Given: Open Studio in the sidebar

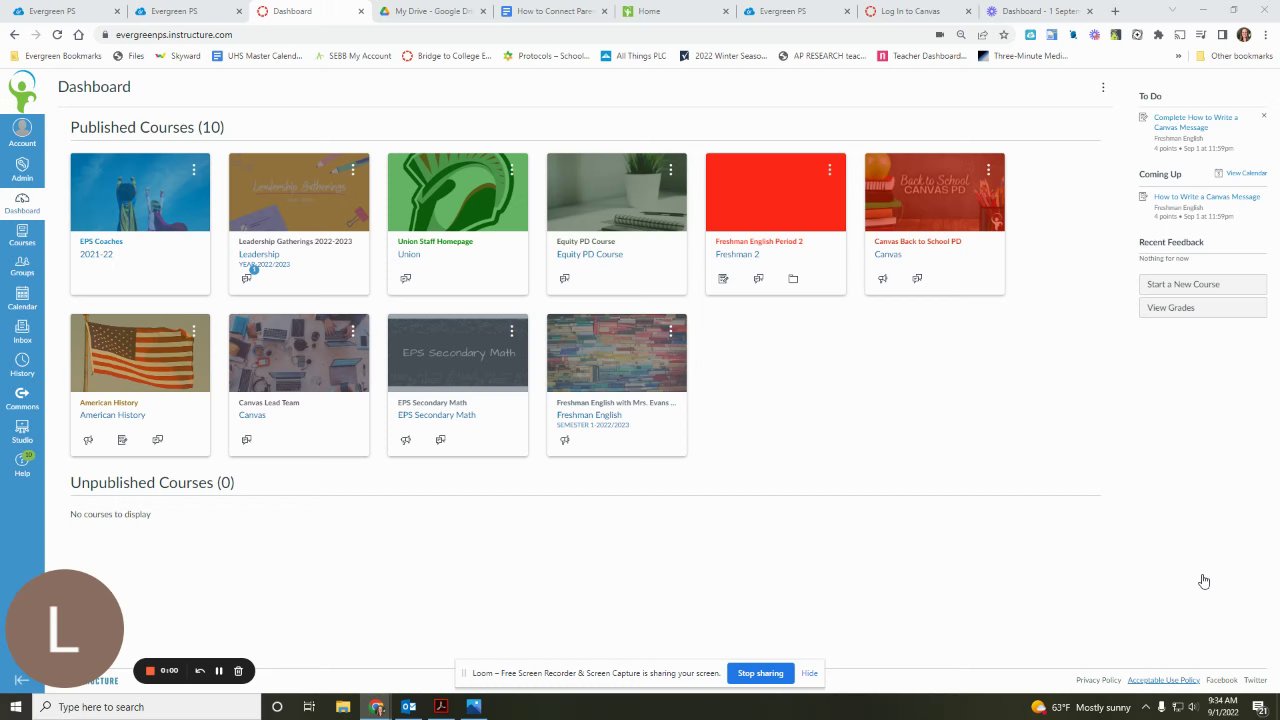Looking at the screenshot, I should tap(22, 431).
